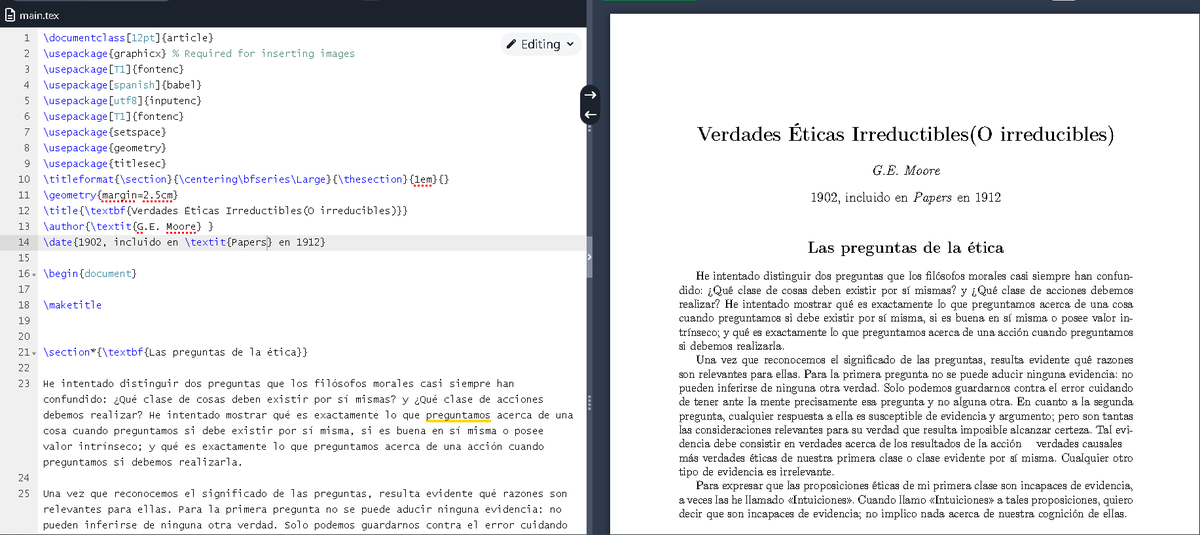Click the drag handle dots on the panel divider
1200x535 pixels.
click(x=590, y=401)
